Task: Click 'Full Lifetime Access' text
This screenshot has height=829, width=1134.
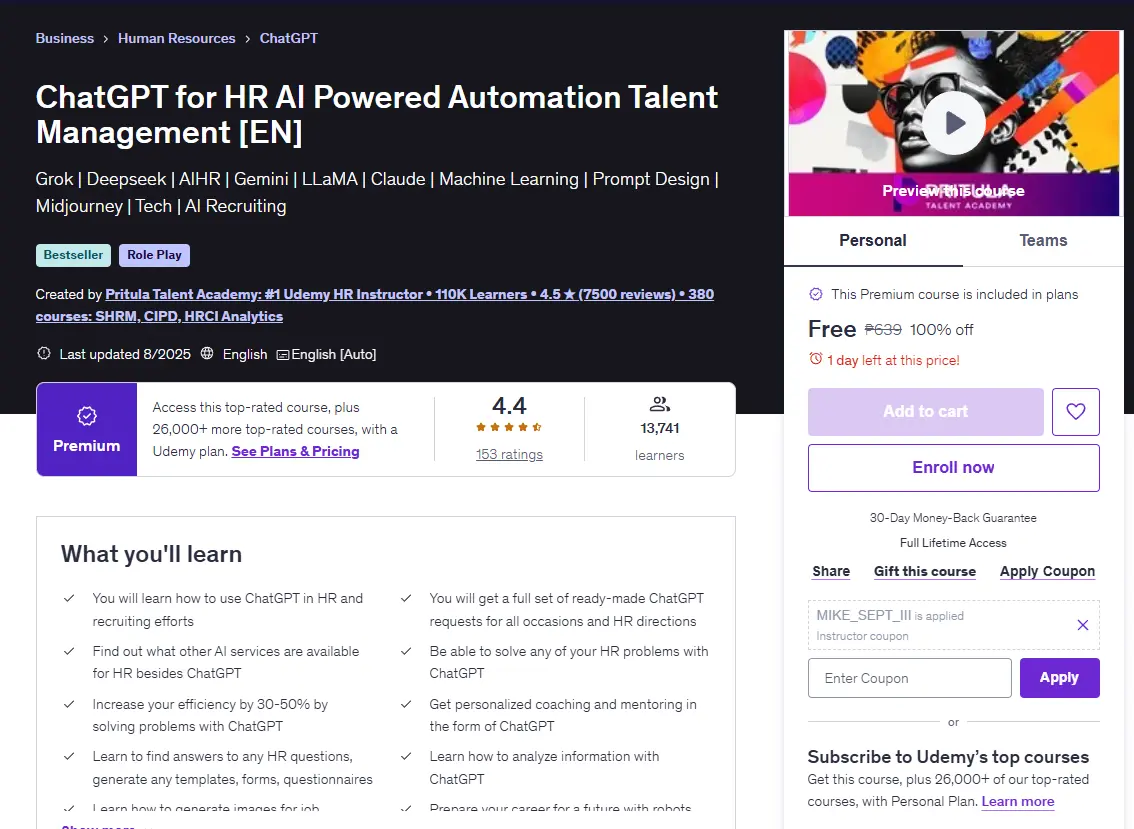Action: (953, 543)
